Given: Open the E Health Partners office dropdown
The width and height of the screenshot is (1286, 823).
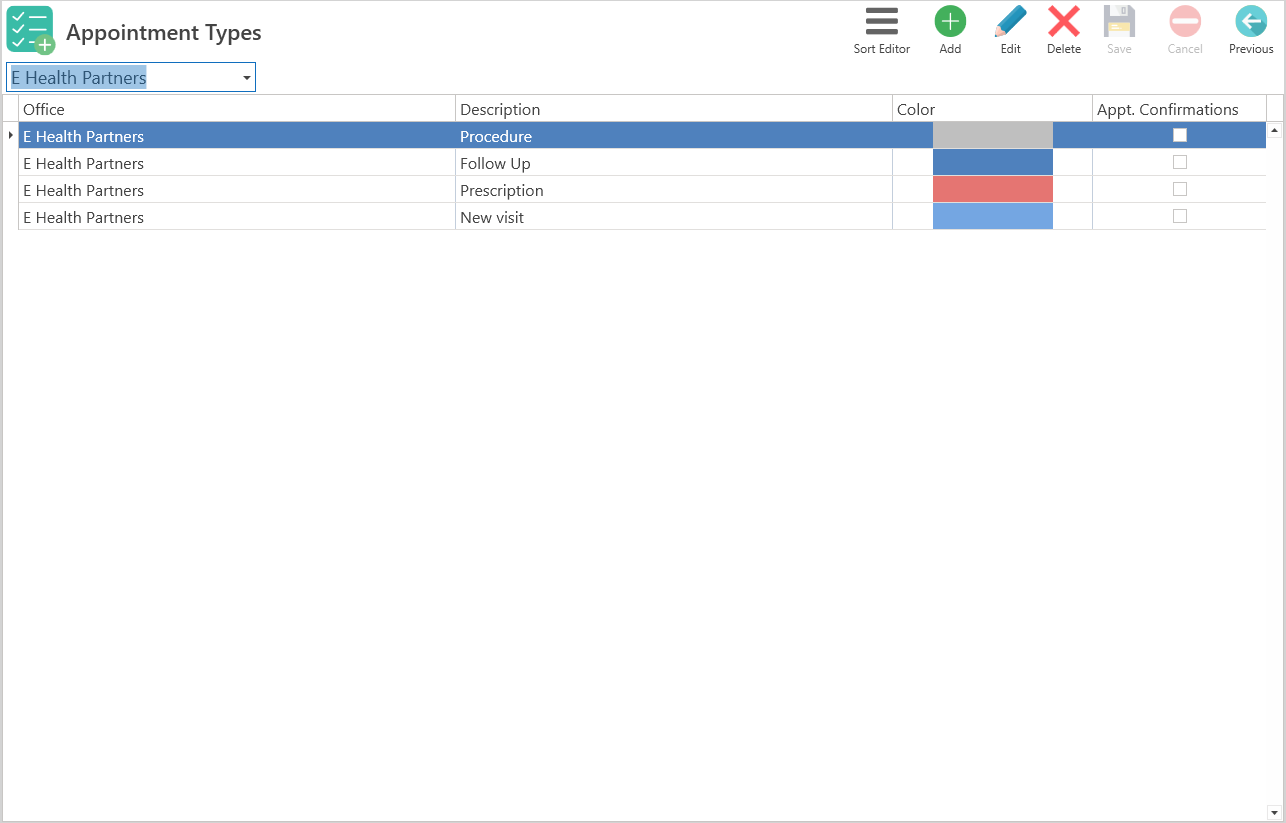Looking at the screenshot, I should tap(246, 78).
